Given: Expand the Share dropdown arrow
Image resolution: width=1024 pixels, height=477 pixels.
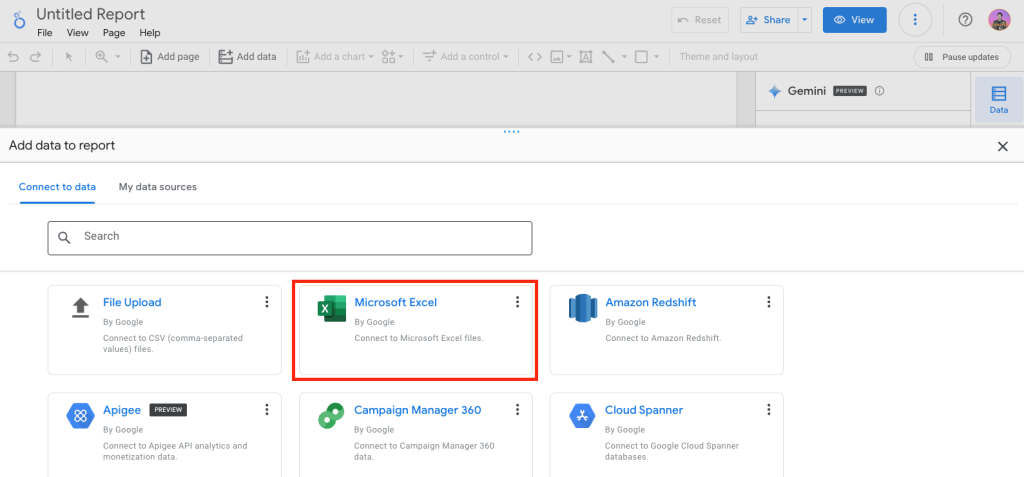Looking at the screenshot, I should point(805,20).
